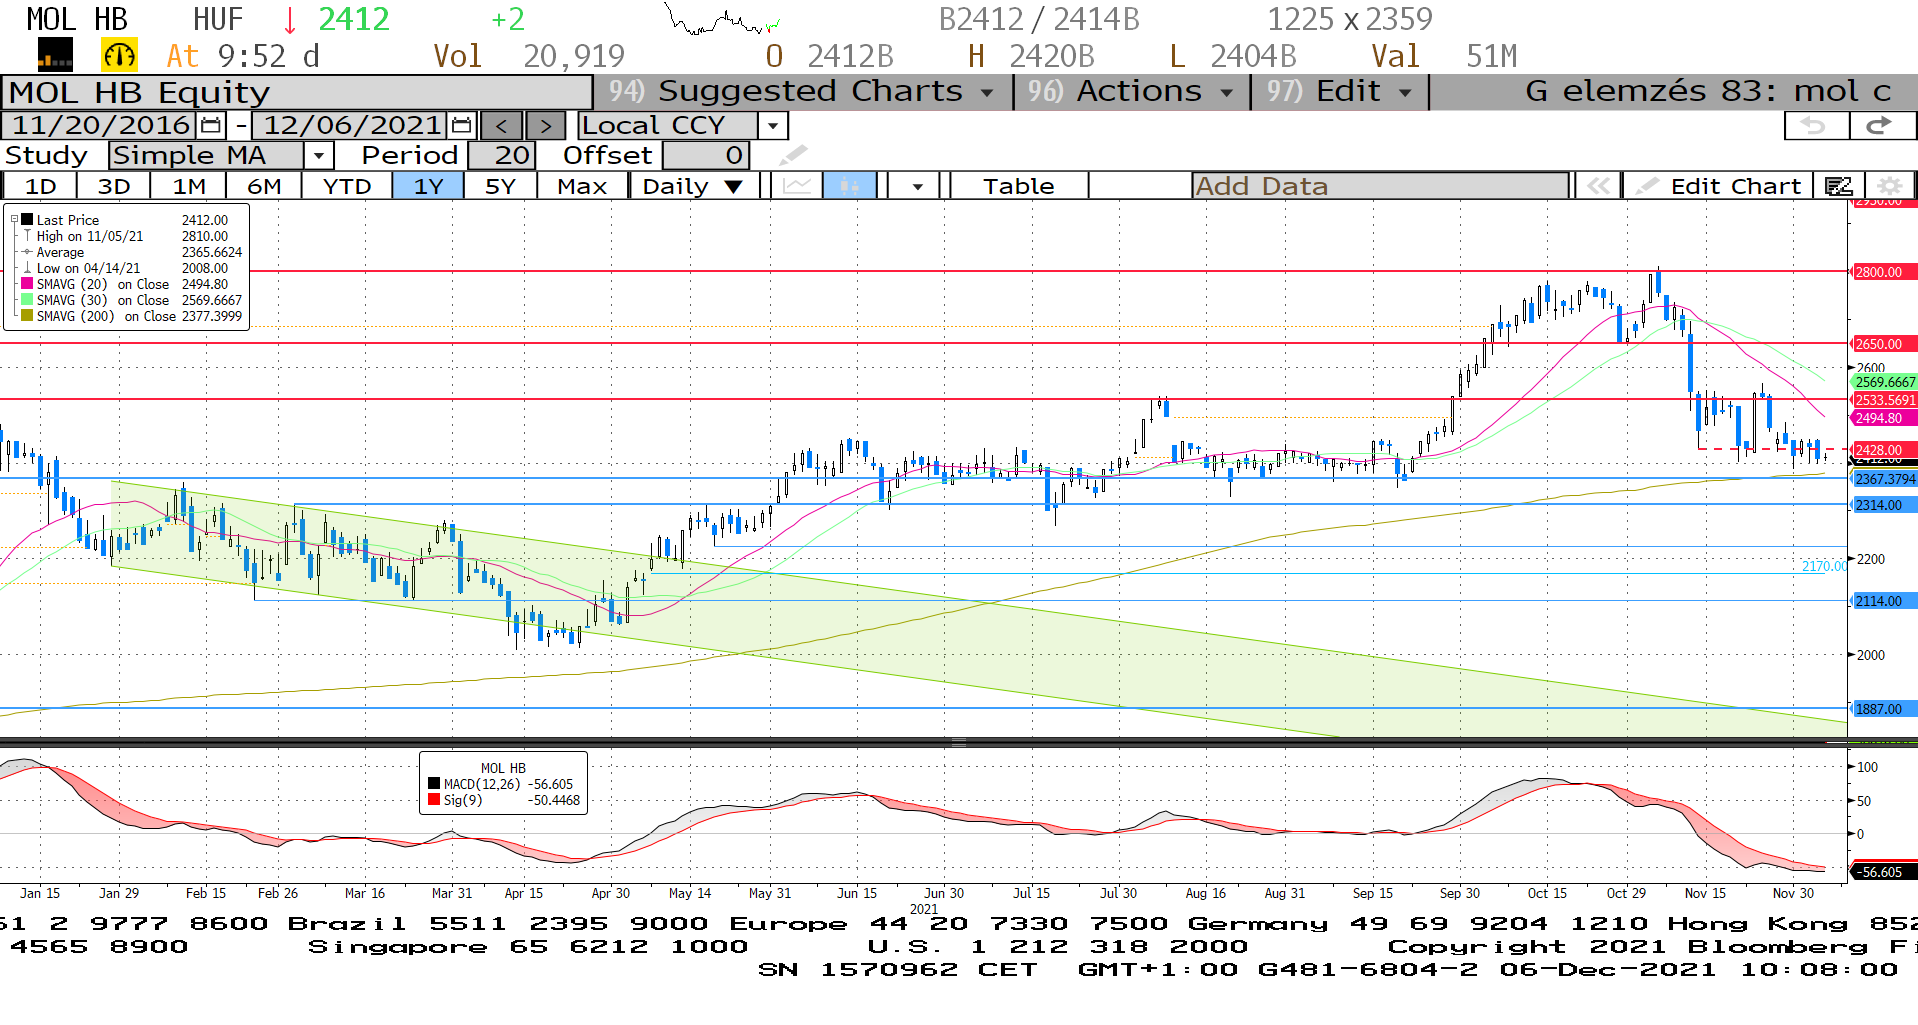Click the Low on 04/14/21 legend row
Viewport: 1918px width, 1025px height.
132,268
